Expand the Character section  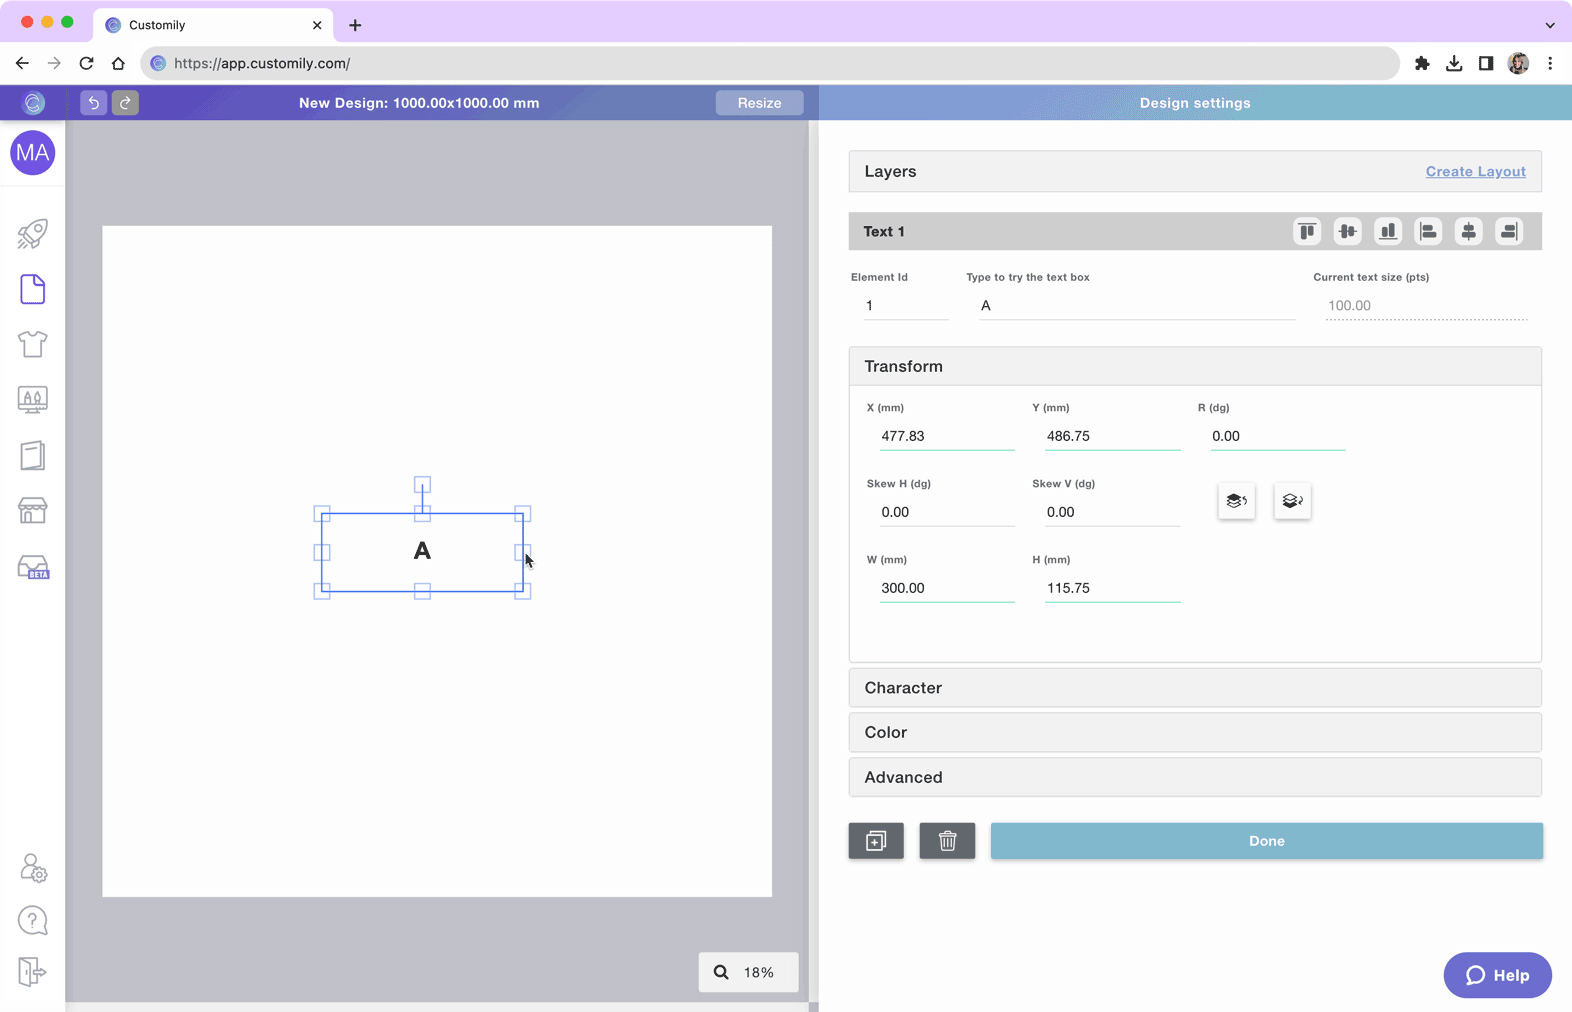click(x=1194, y=688)
